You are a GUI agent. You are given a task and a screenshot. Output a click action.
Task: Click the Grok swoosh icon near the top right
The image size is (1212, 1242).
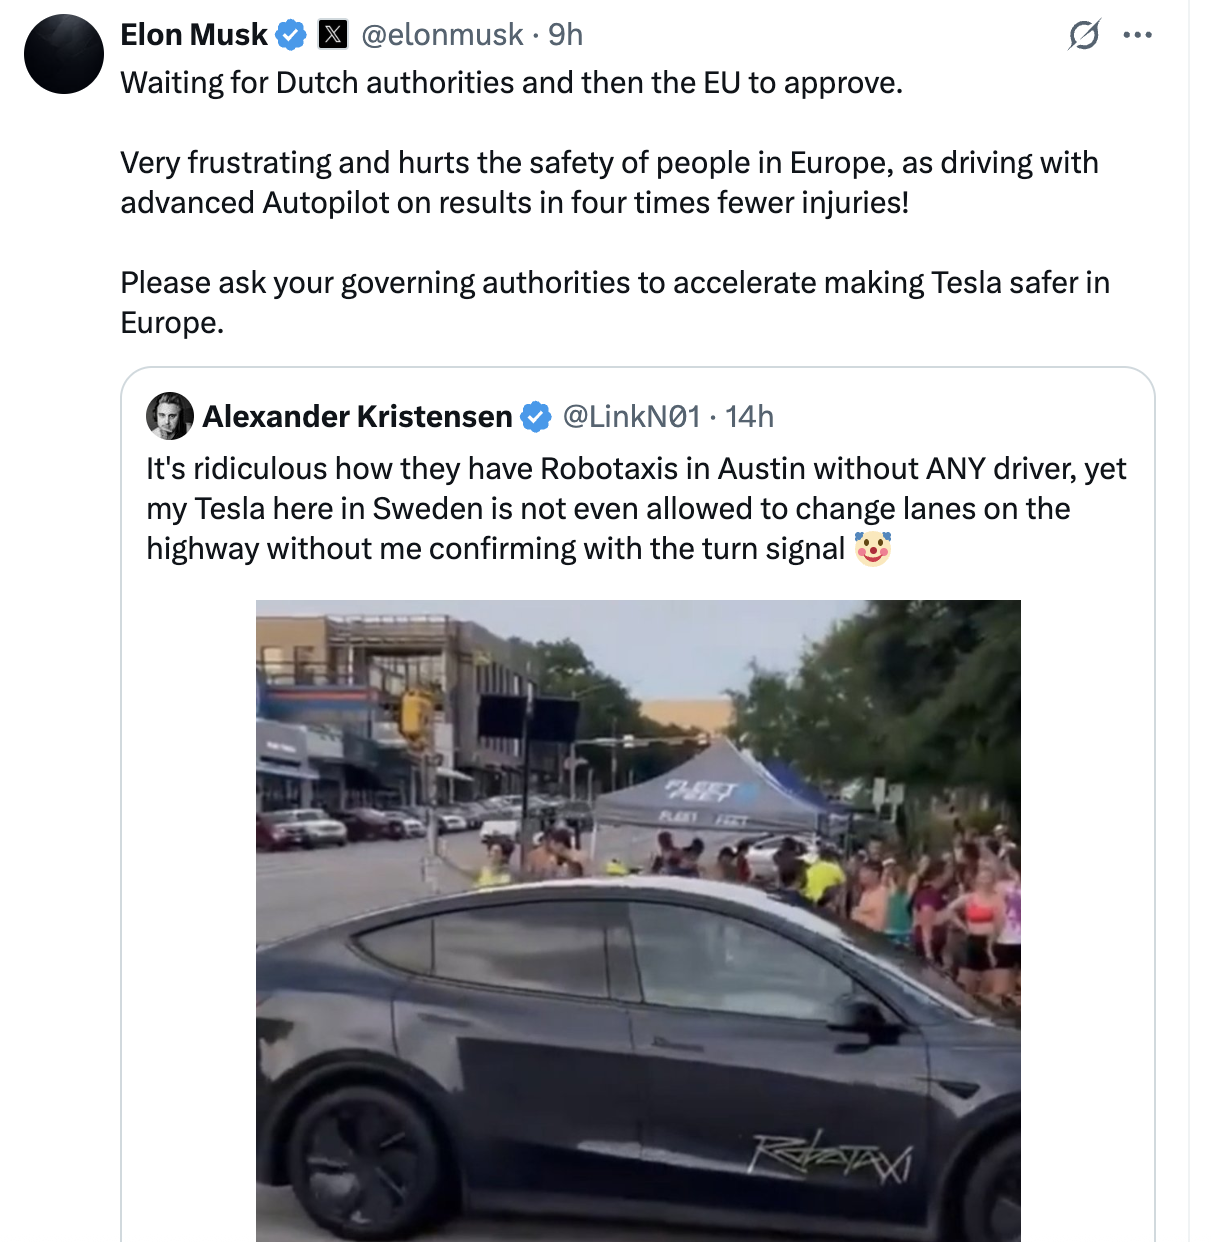(1087, 33)
